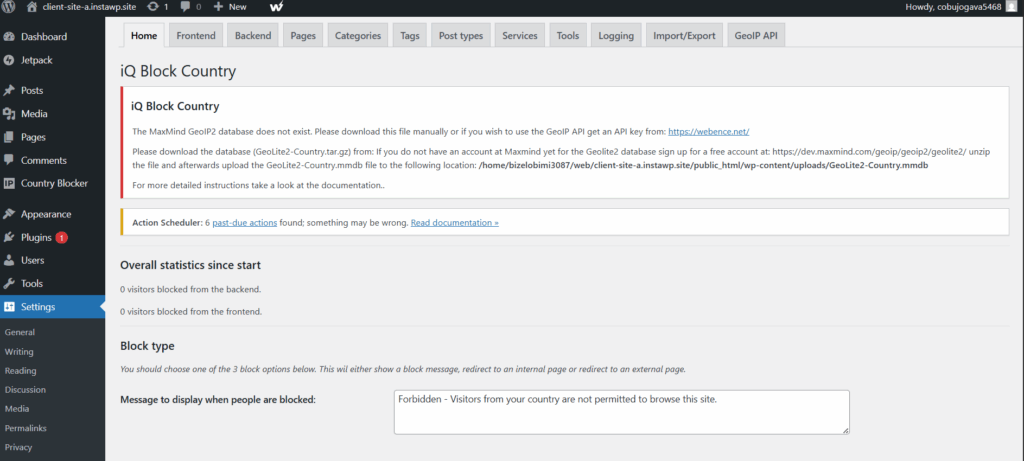1024x461 pixels.
Task: Open client-site-a.instawp.site site name link
Action: 91,7
